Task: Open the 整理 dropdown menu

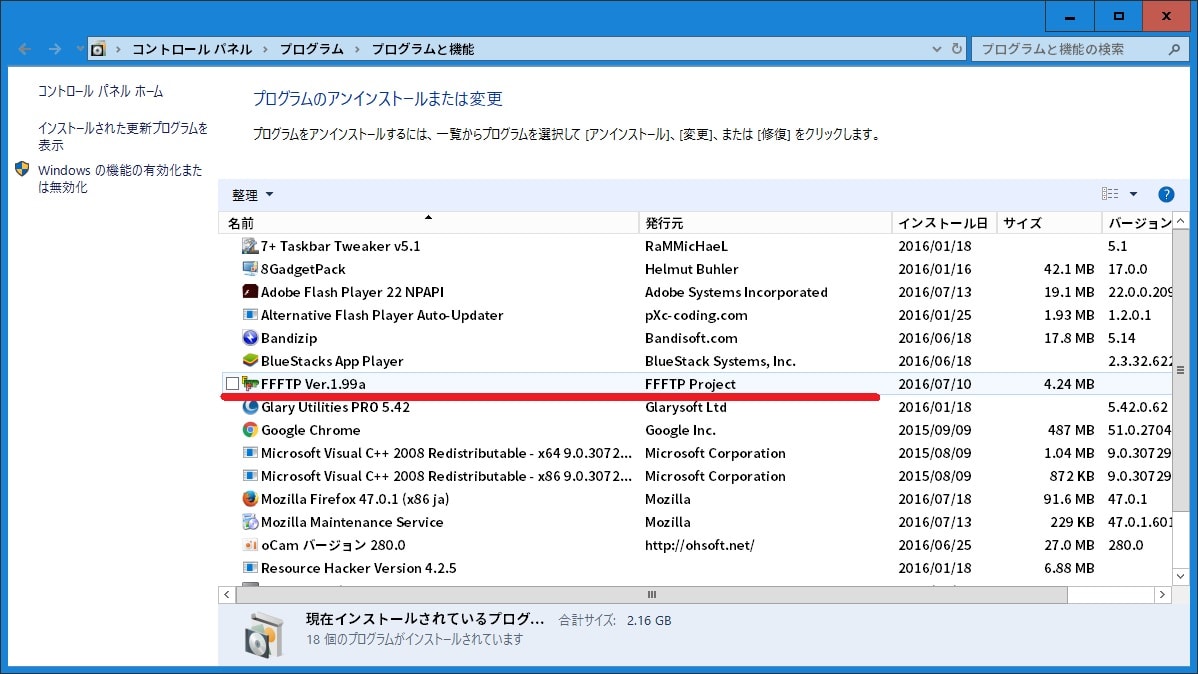Action: point(252,195)
